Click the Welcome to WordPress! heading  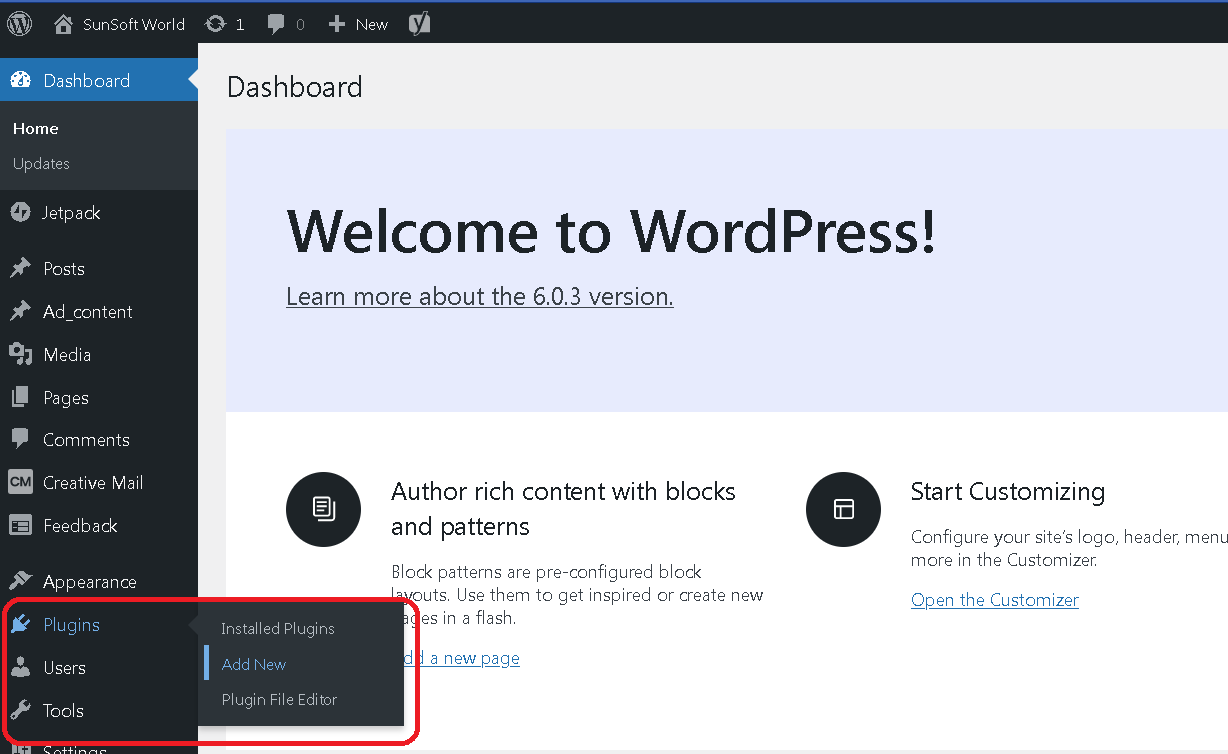611,231
